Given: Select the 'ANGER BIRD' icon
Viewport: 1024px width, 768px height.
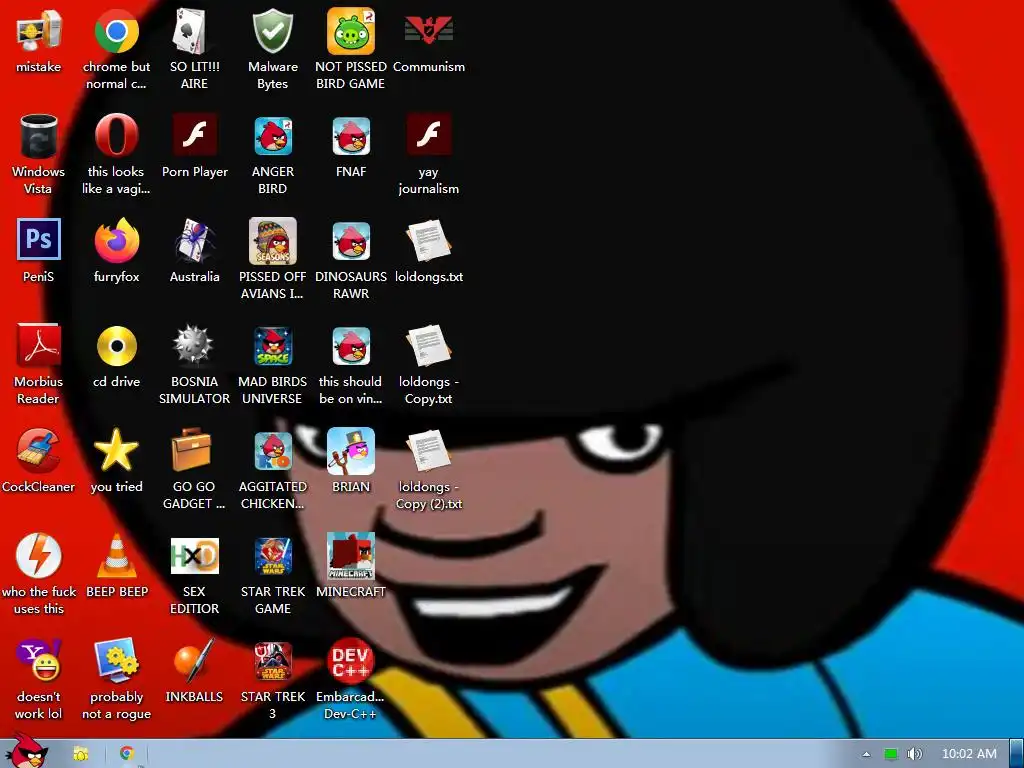Looking at the screenshot, I should (272, 136).
